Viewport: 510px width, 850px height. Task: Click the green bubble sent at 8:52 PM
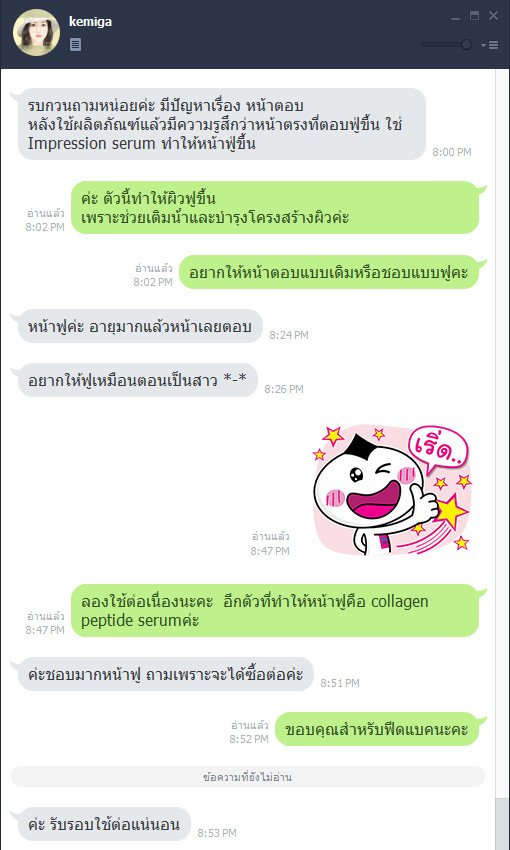[x=377, y=729]
